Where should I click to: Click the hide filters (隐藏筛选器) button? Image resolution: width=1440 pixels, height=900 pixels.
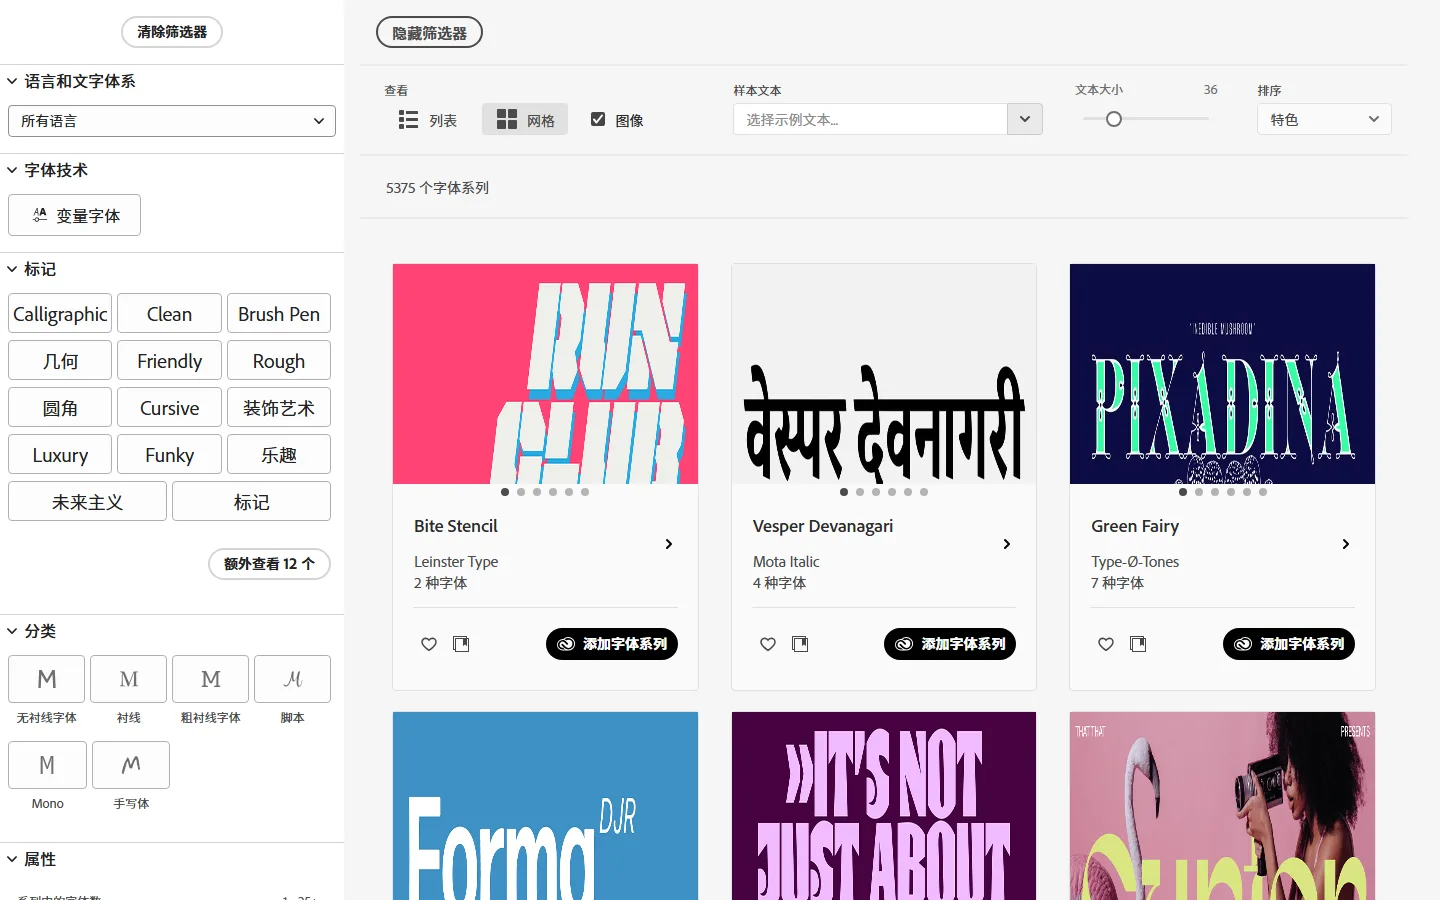click(x=429, y=32)
